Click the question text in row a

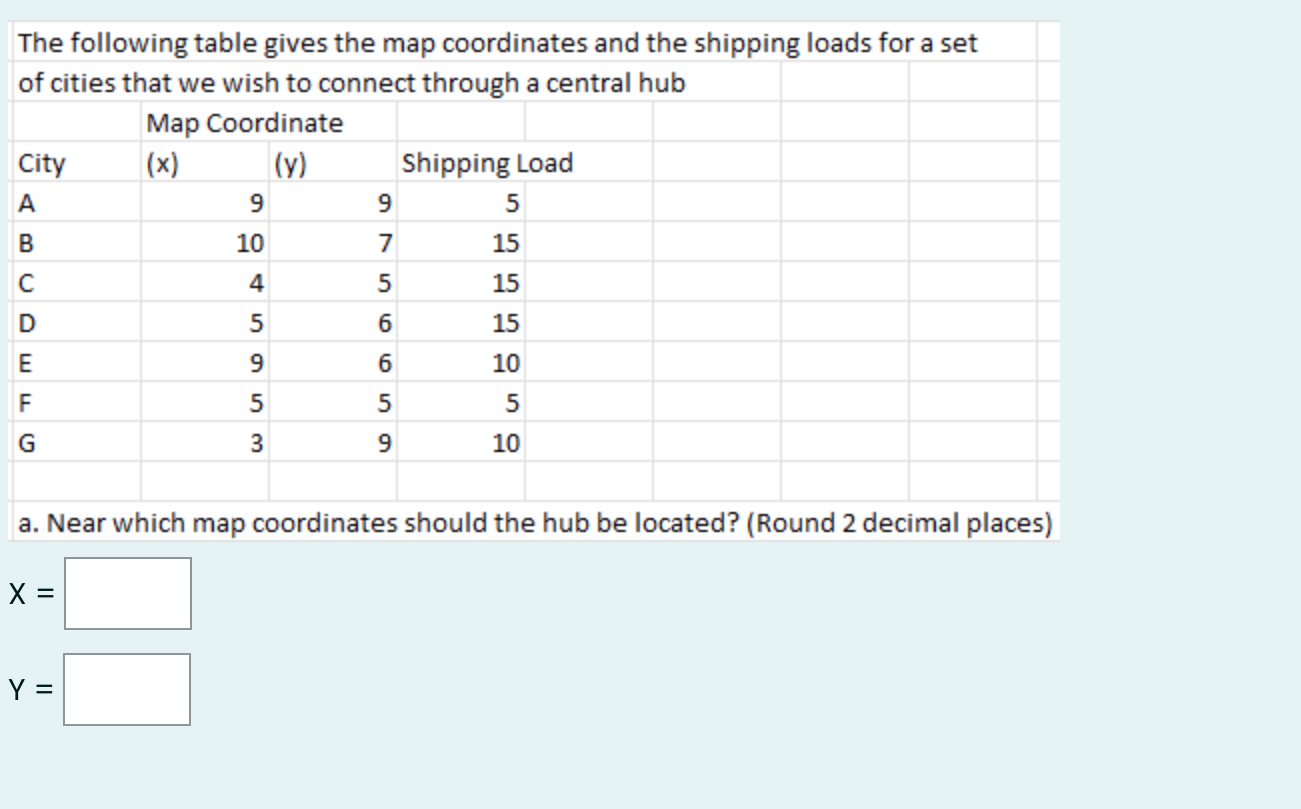tap(533, 520)
